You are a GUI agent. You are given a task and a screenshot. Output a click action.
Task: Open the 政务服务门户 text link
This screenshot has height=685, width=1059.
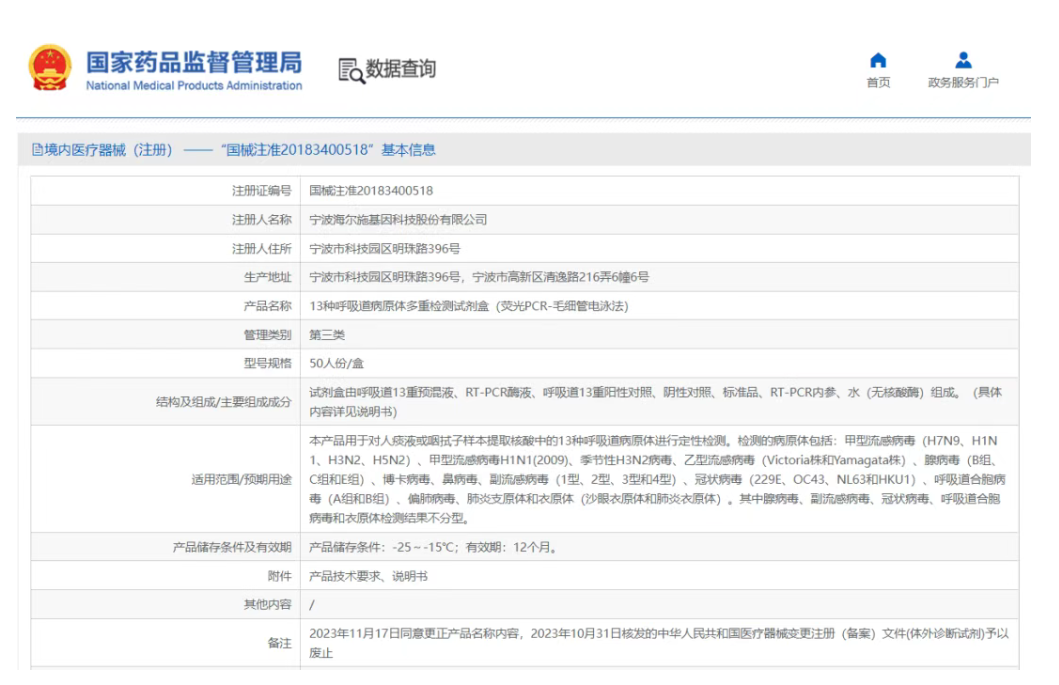pos(963,83)
